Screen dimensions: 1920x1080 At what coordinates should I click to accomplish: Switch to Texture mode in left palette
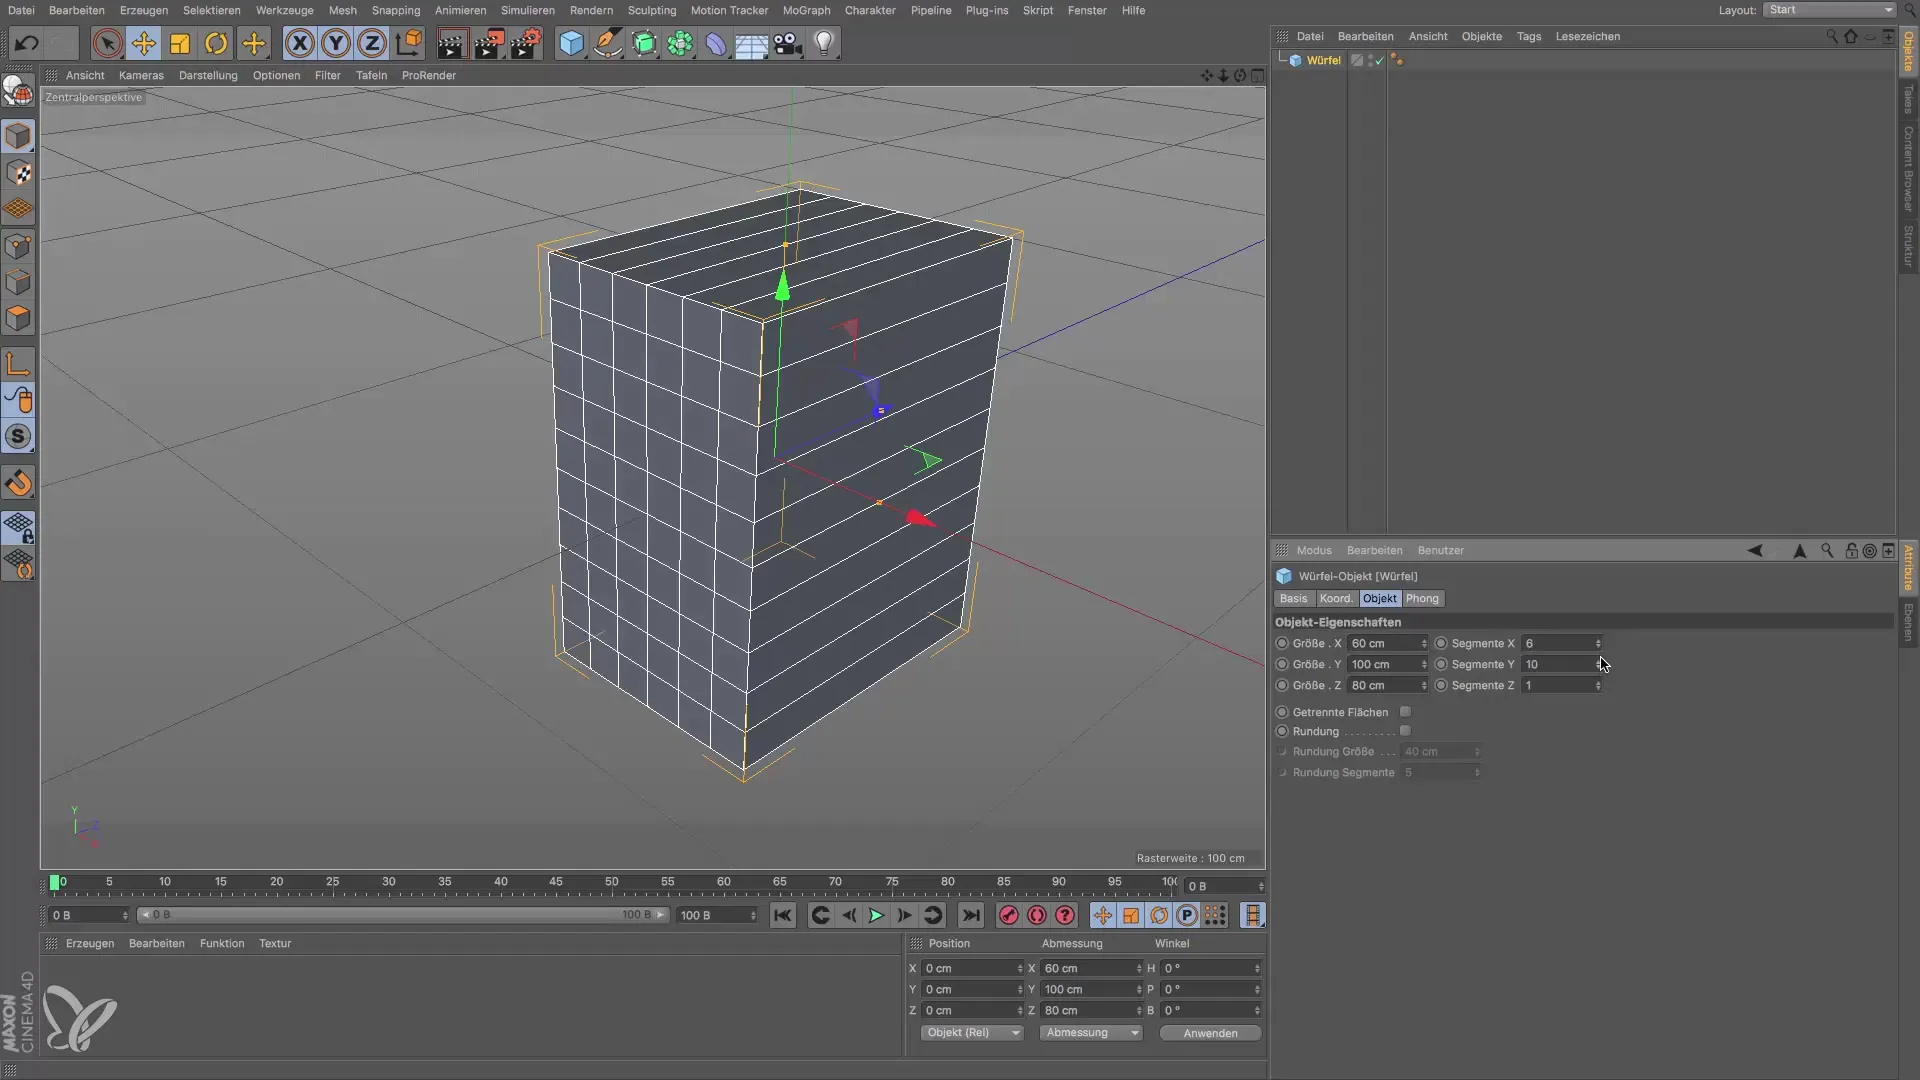point(18,173)
